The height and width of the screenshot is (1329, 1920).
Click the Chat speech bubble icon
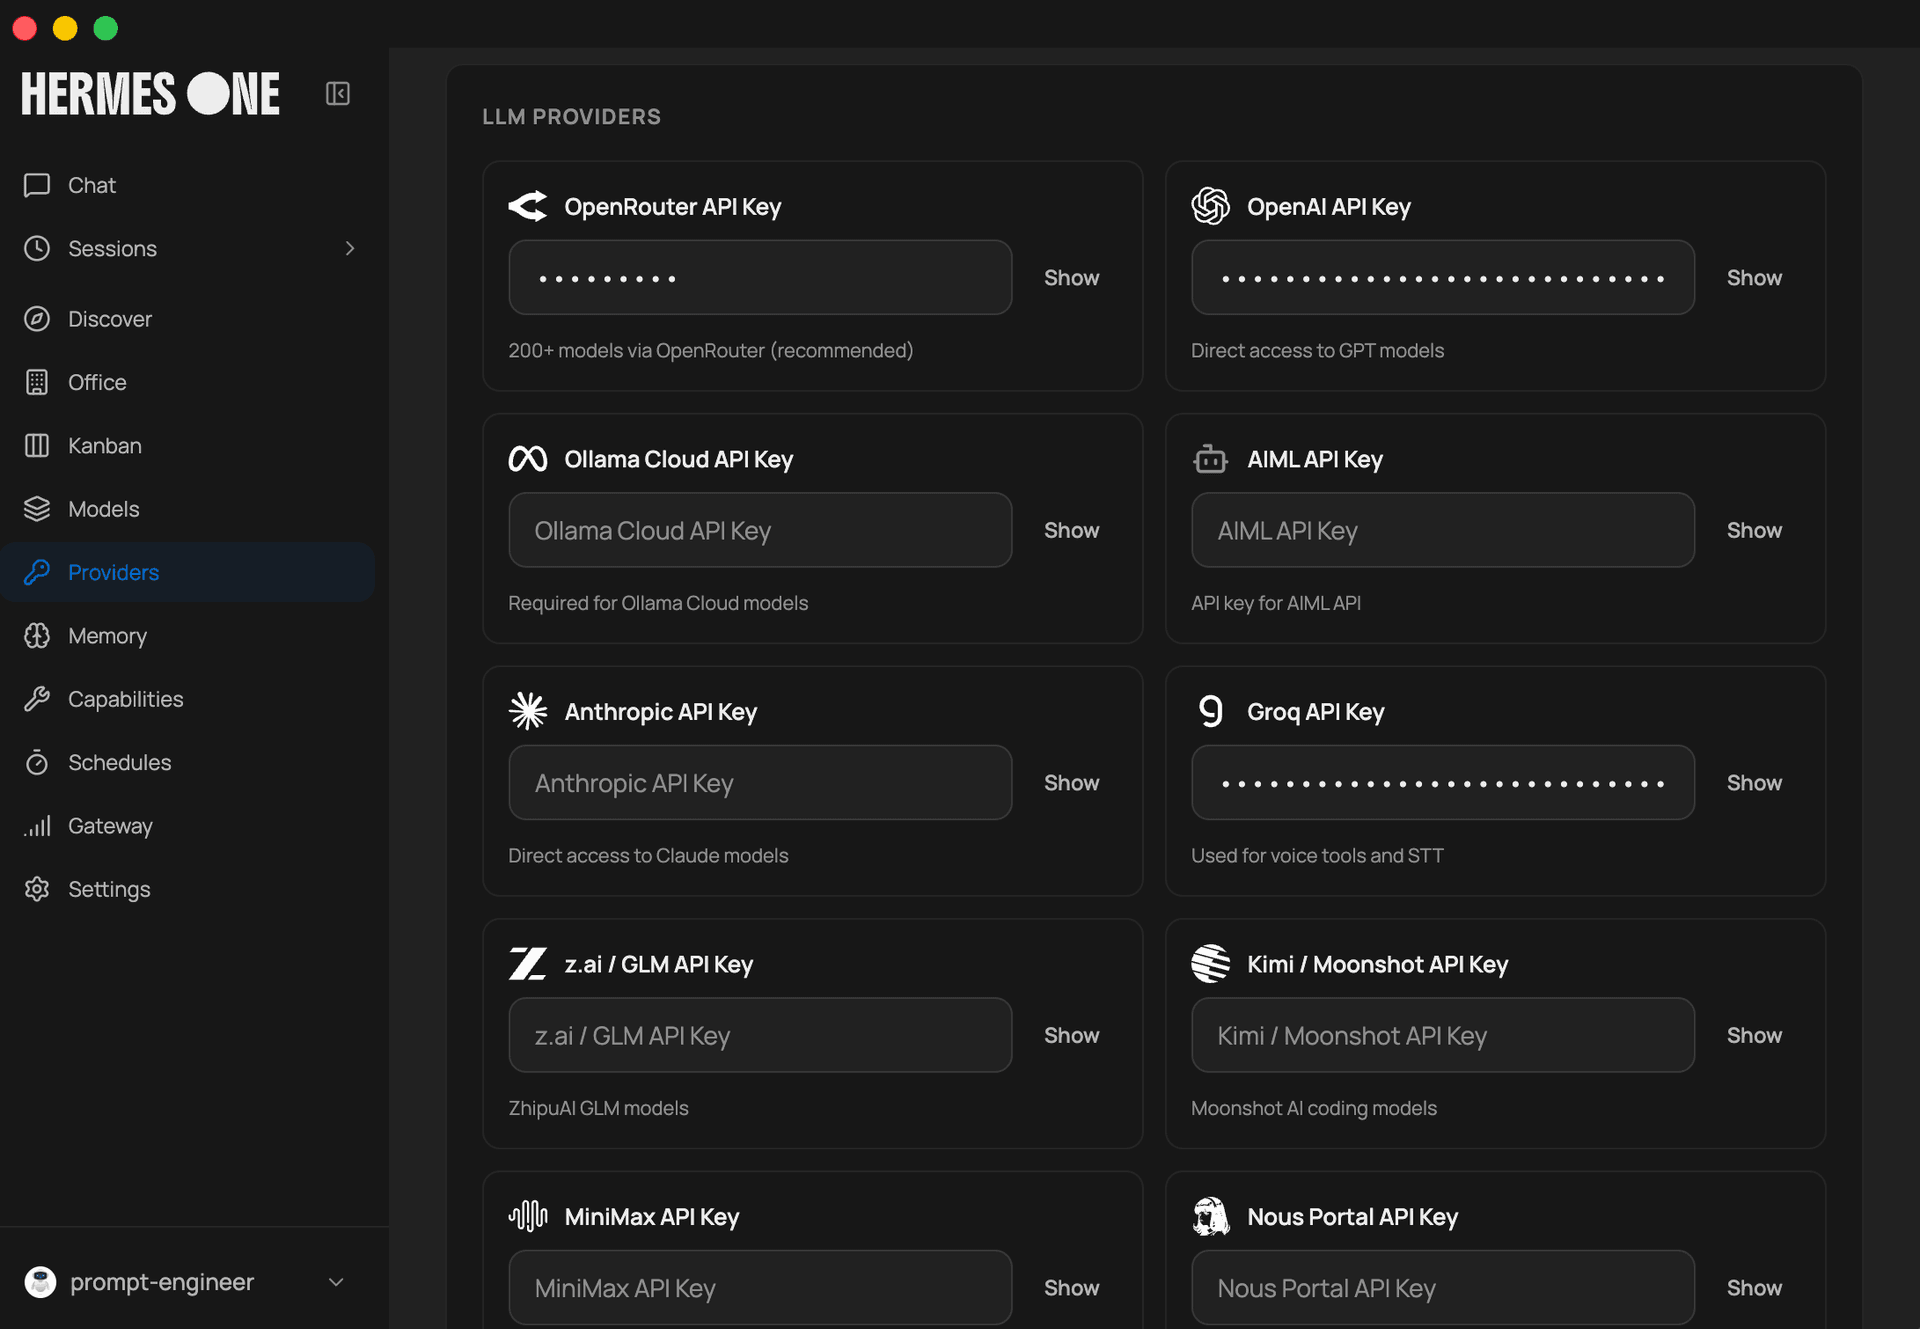coord(37,185)
